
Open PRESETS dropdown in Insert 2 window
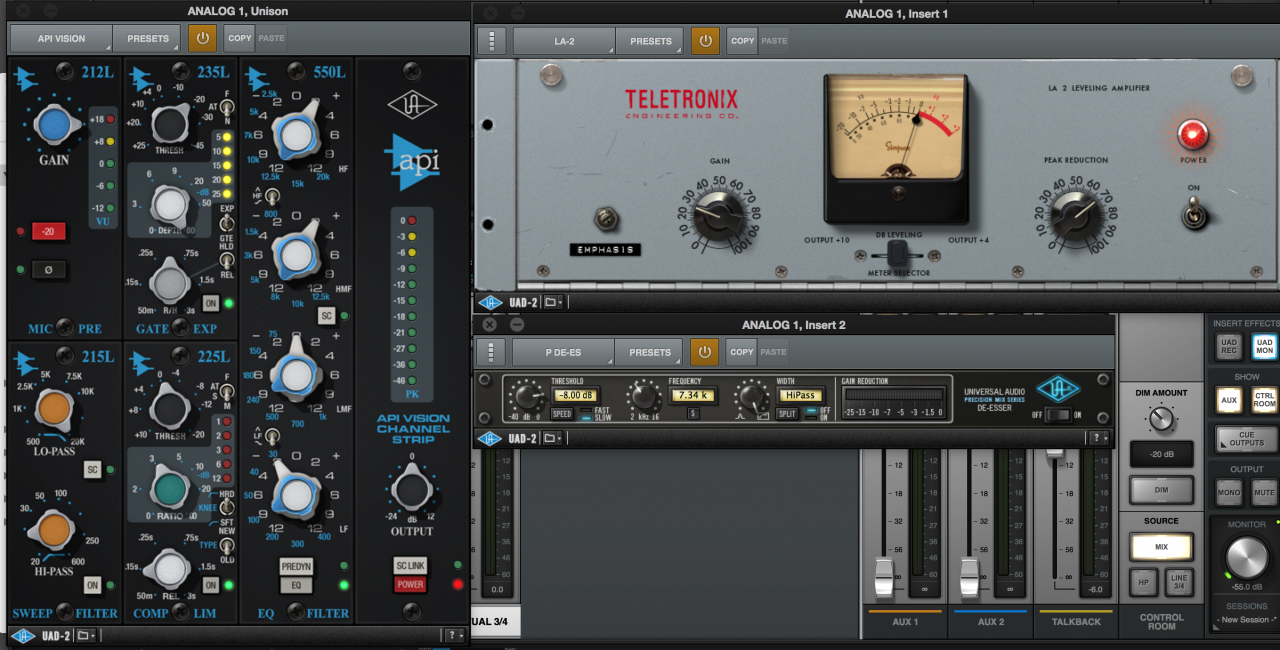(x=651, y=352)
